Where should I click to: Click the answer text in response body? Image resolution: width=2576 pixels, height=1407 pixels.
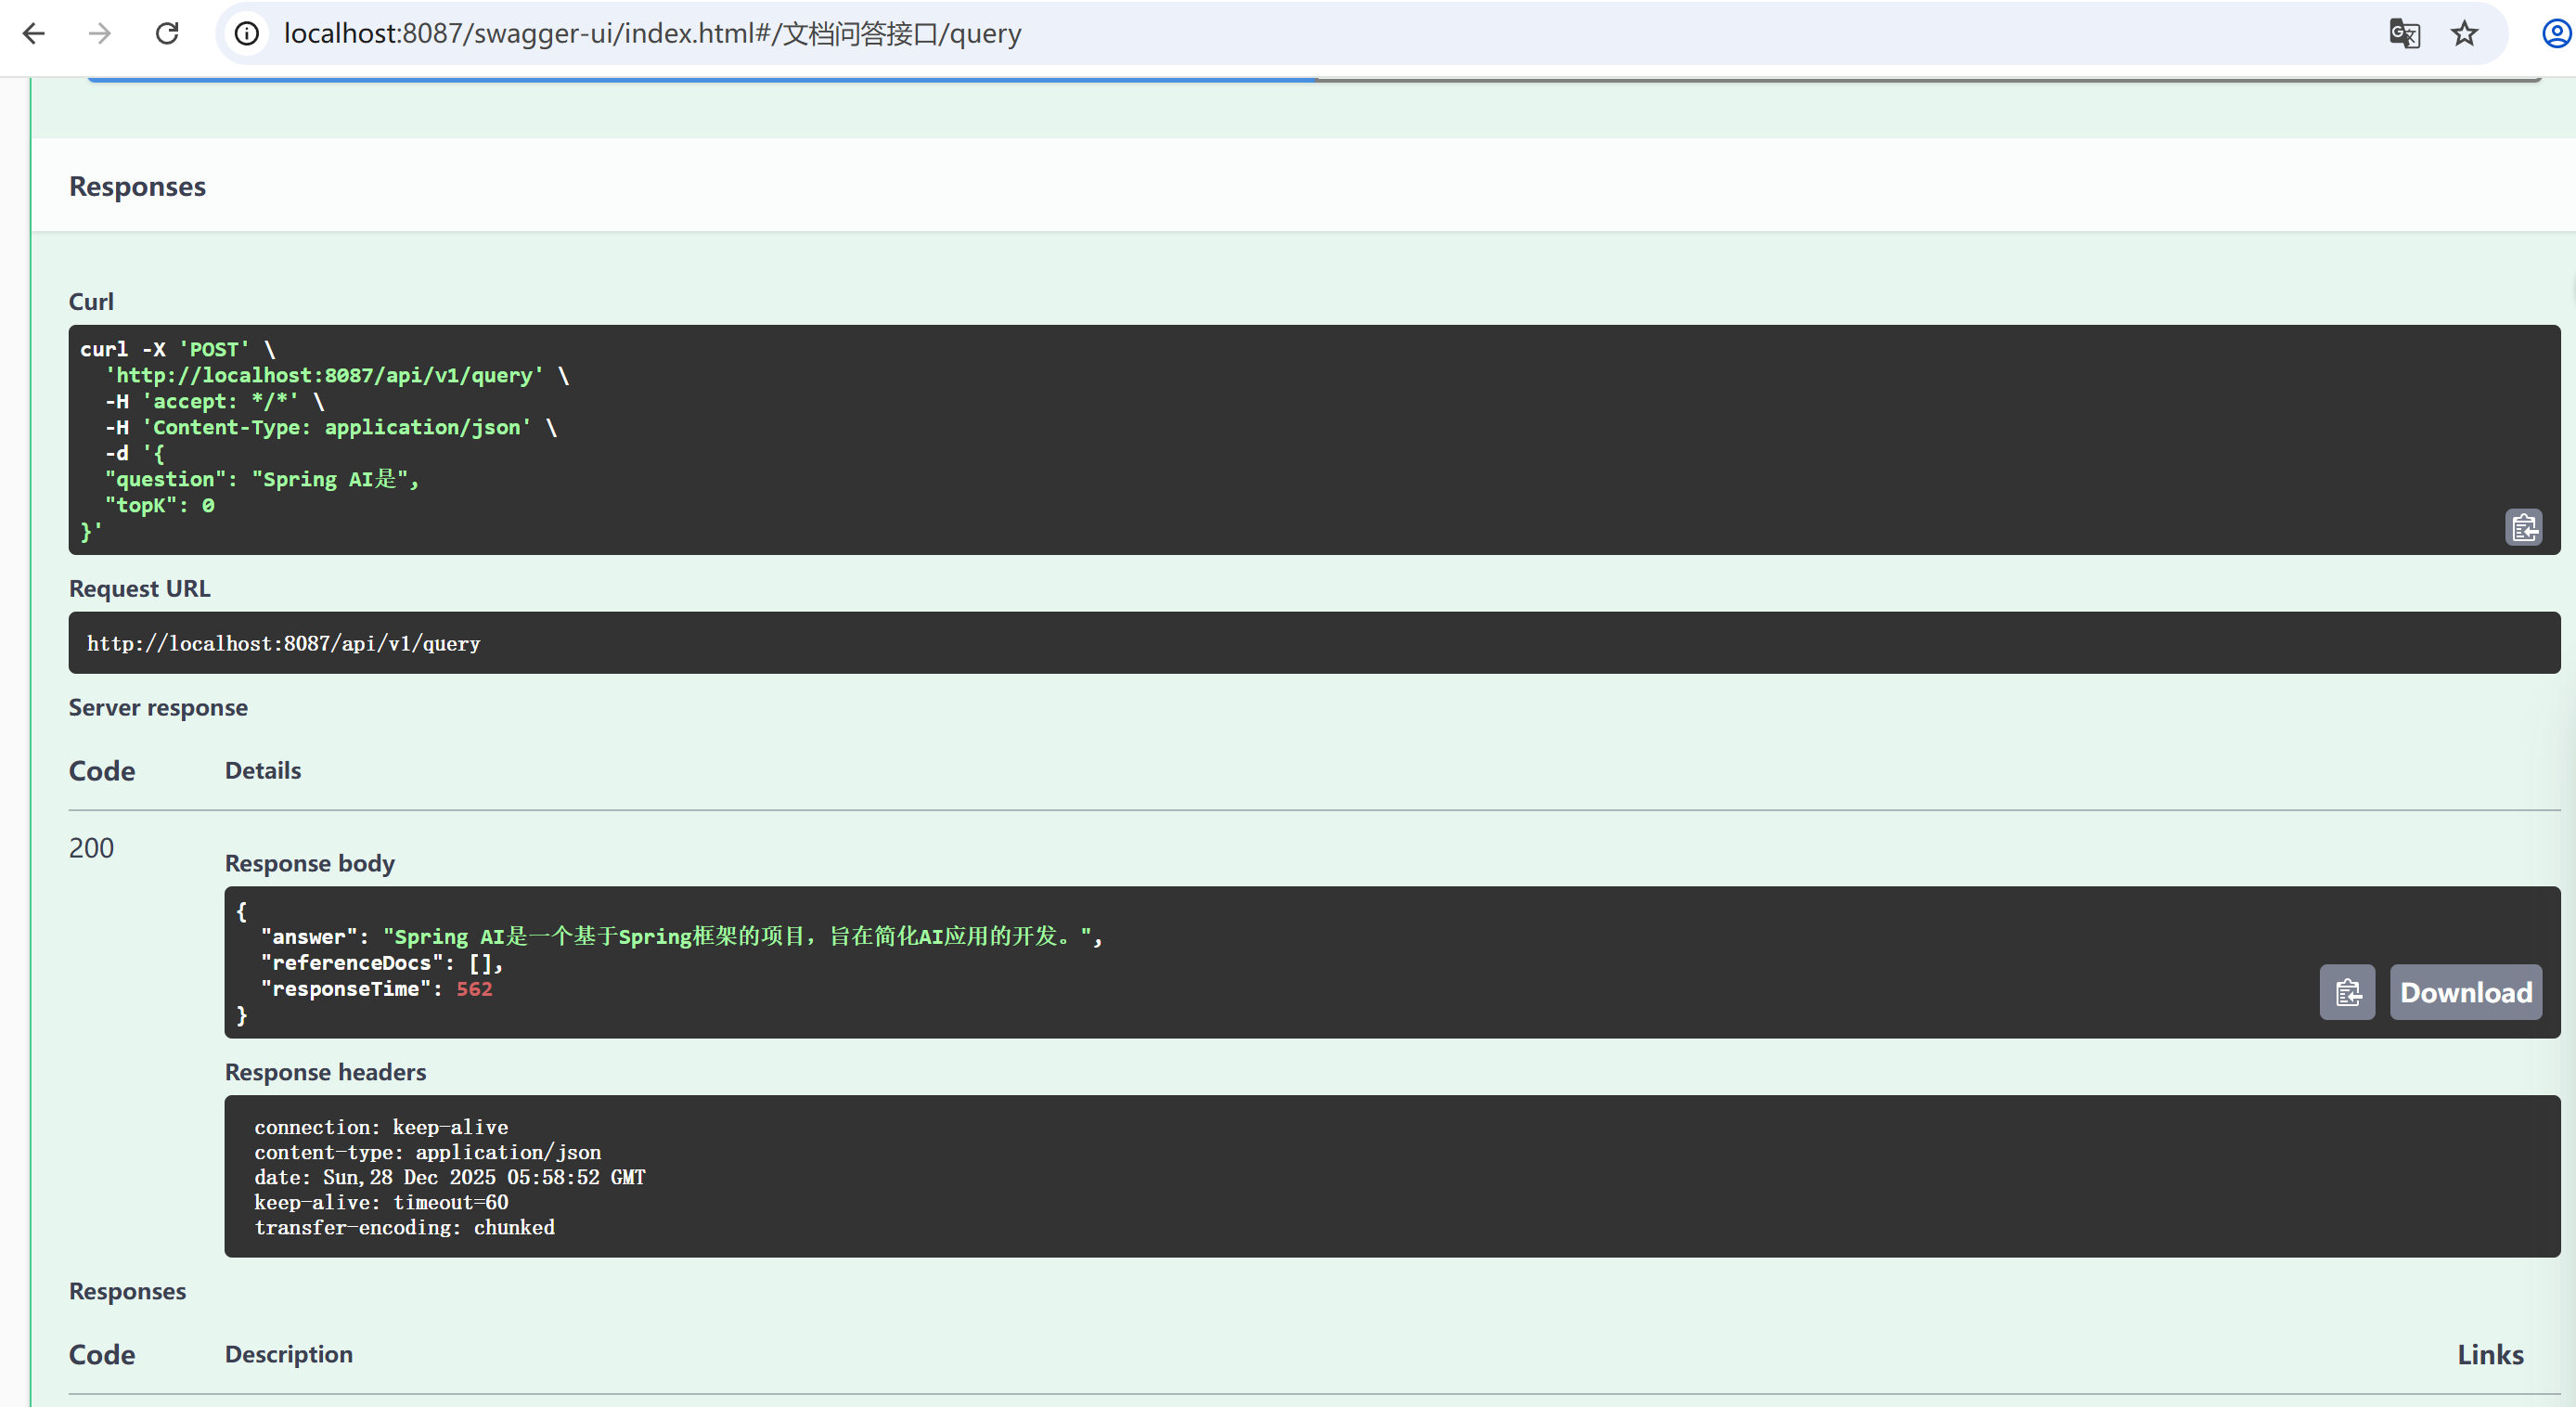740,936
